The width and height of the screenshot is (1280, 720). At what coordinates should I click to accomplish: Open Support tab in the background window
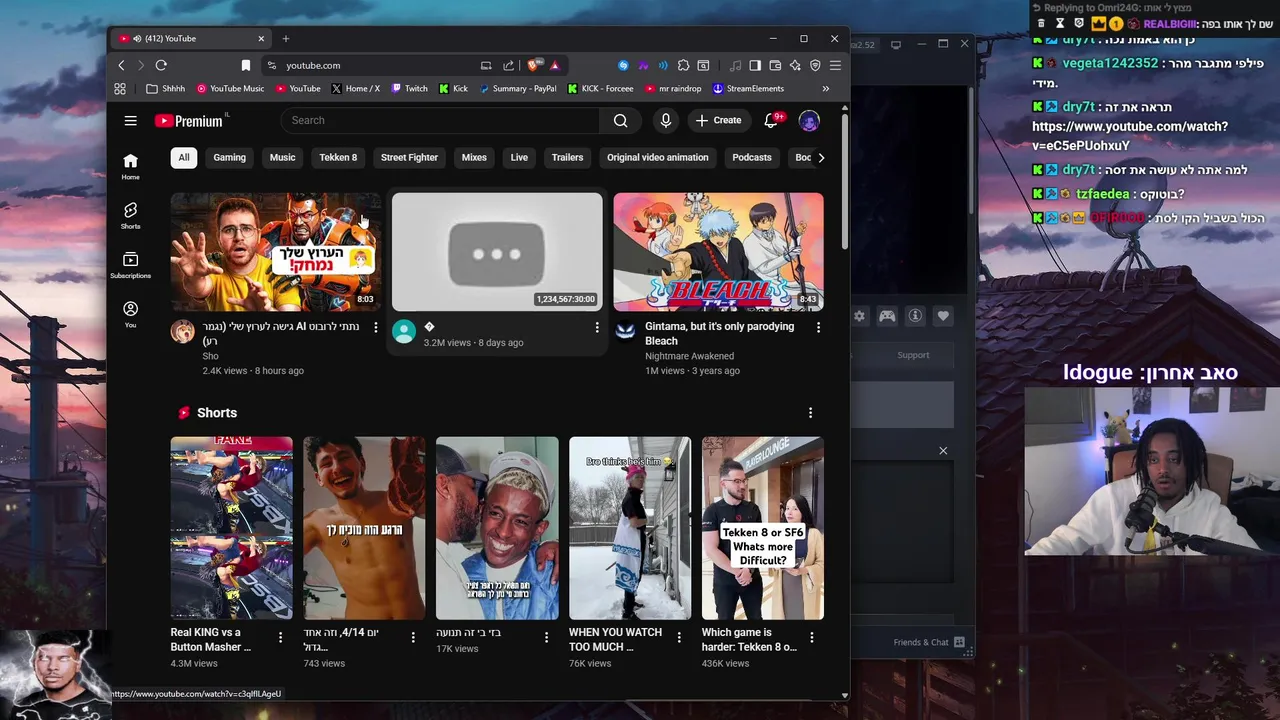[x=913, y=355]
